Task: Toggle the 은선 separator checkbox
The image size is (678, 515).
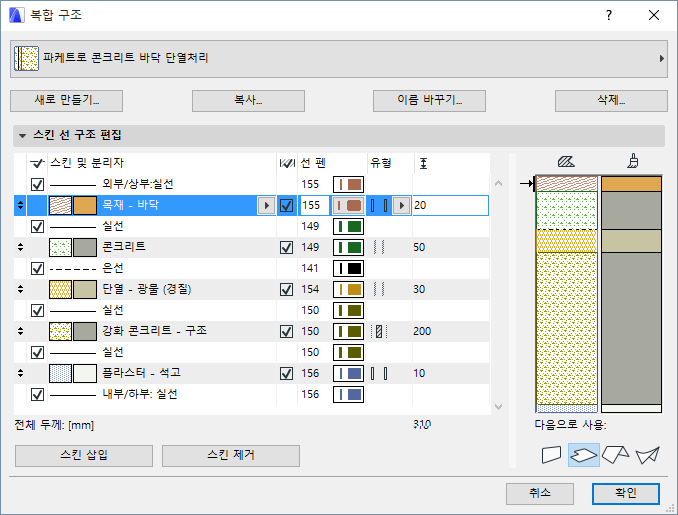Action: [x=37, y=269]
